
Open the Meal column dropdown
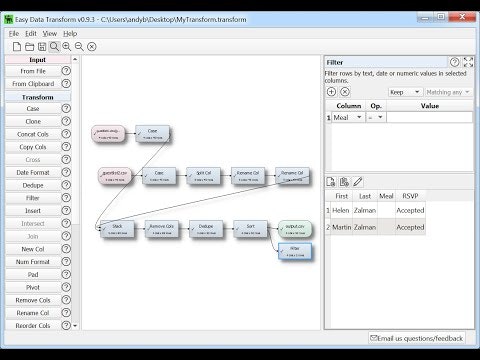coord(348,117)
